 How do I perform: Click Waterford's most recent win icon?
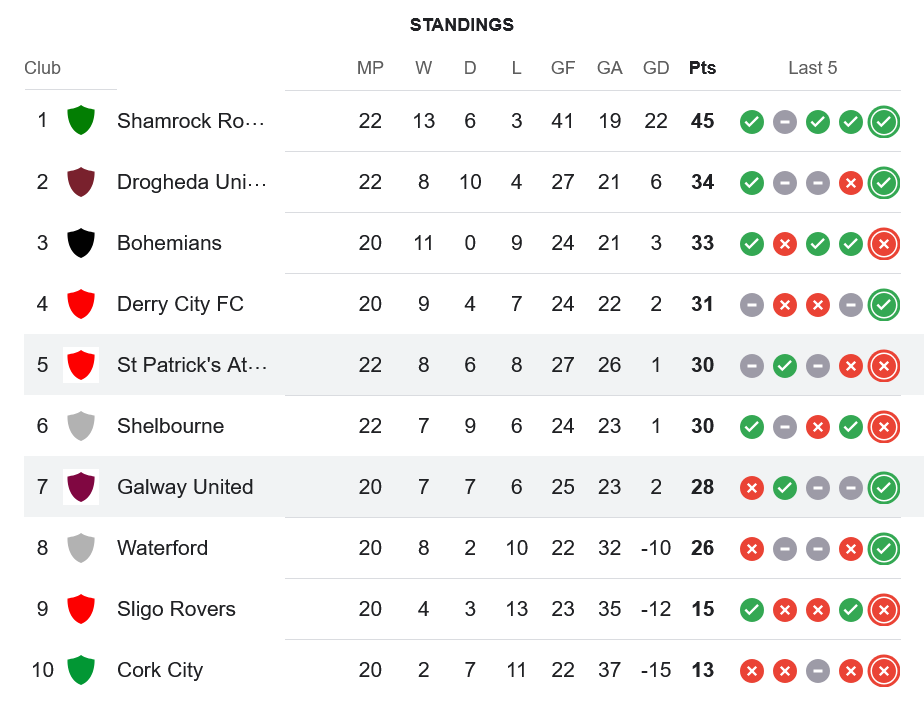883,549
